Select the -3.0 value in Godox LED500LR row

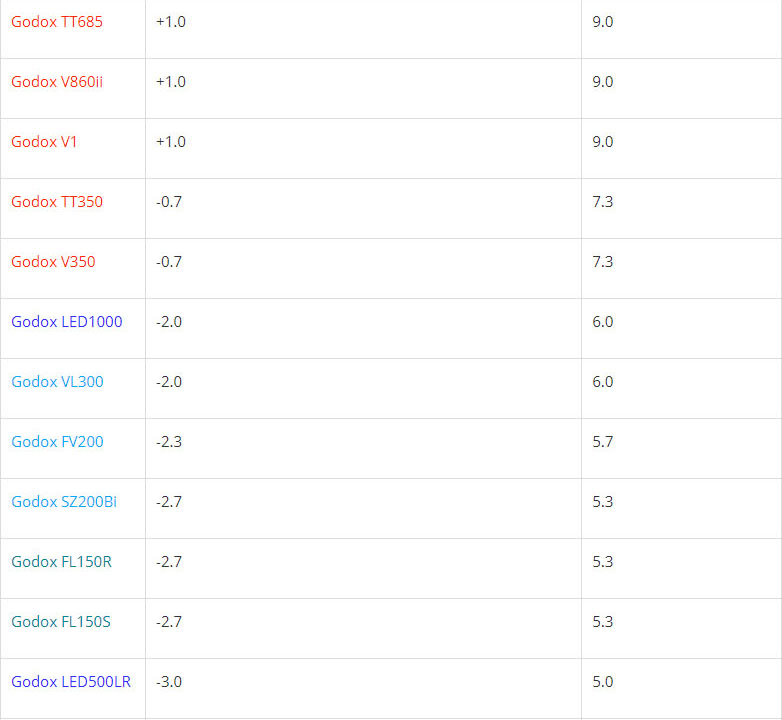[x=169, y=682]
